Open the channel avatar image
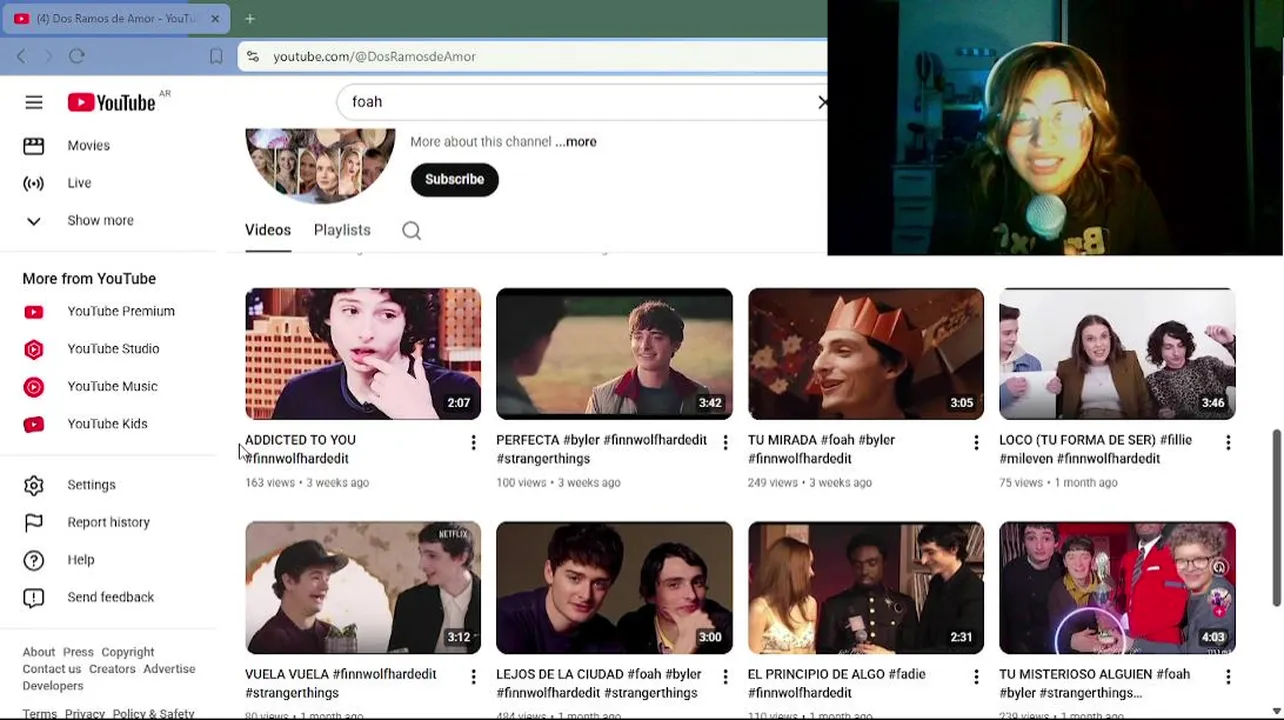1284x720 pixels. (320, 165)
